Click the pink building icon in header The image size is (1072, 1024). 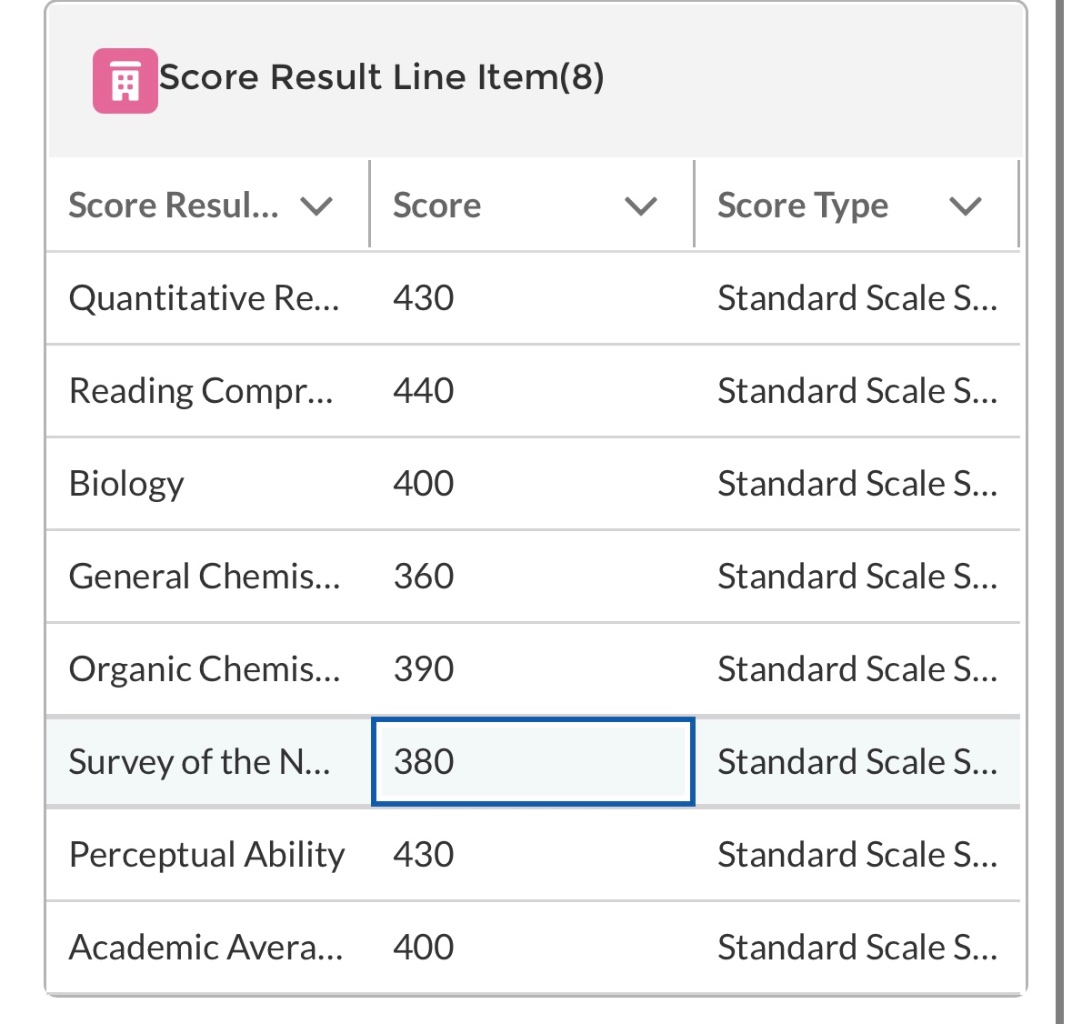[125, 81]
